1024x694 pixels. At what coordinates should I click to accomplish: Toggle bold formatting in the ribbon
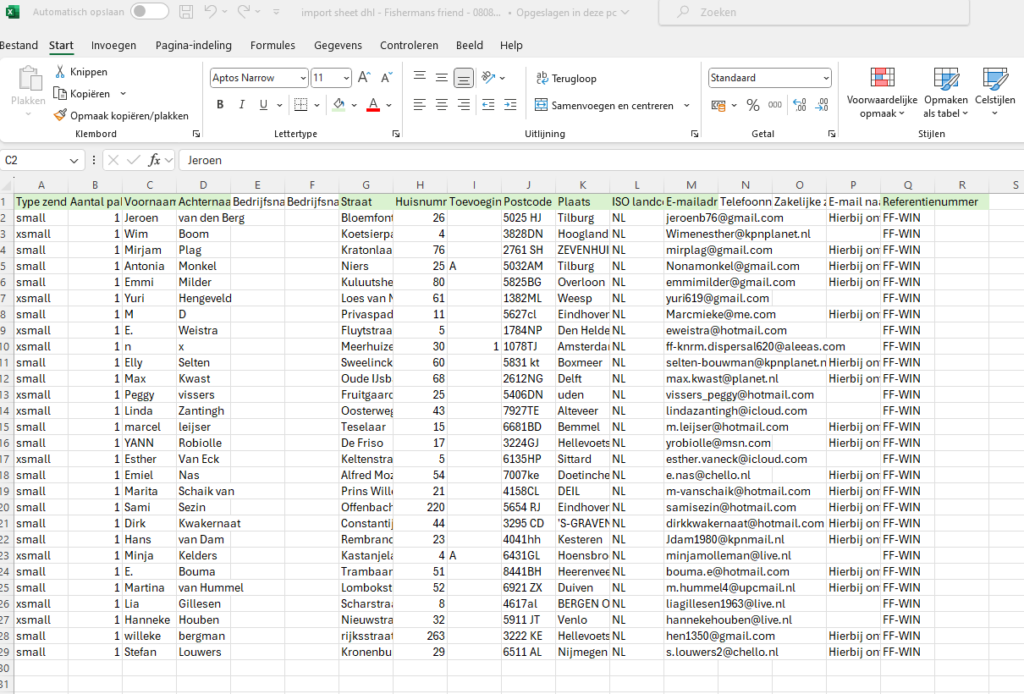click(x=220, y=105)
